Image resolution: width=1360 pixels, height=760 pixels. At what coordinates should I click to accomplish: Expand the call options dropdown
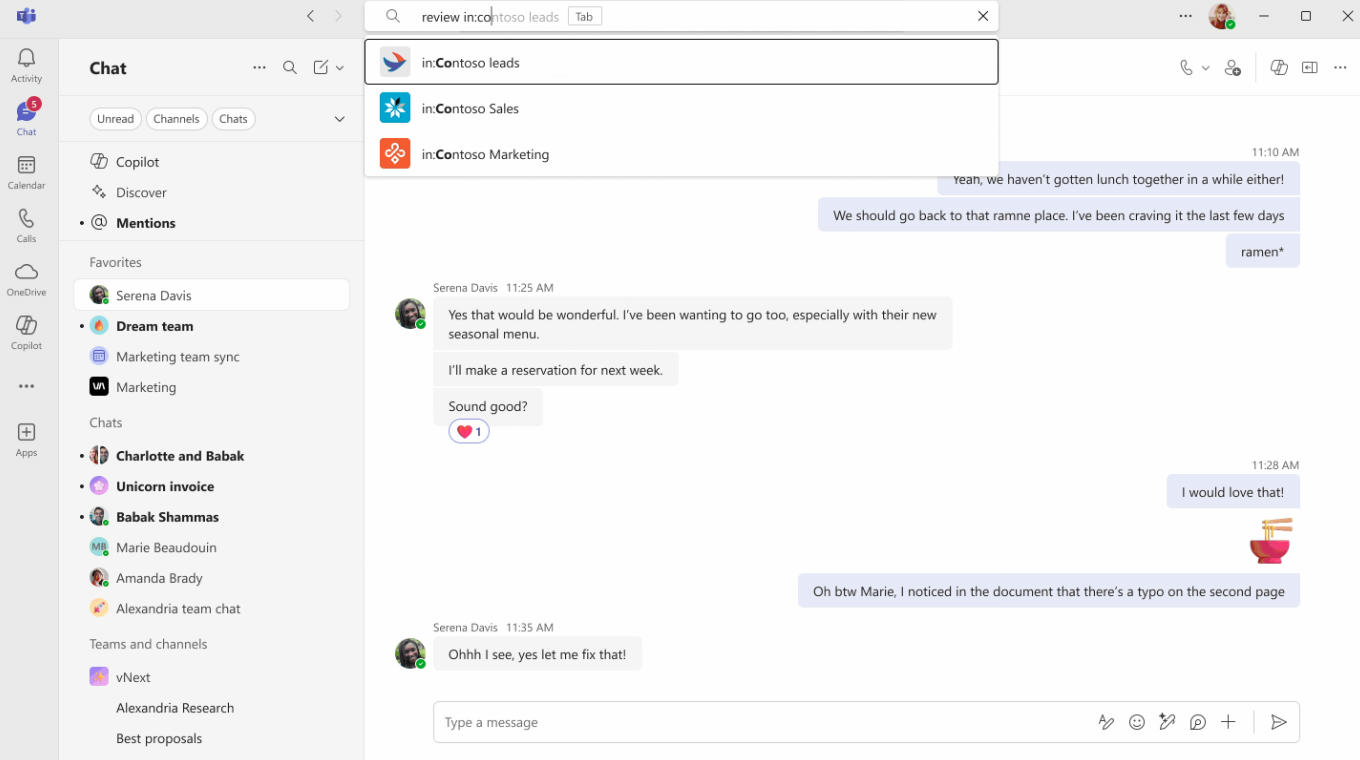pos(1206,68)
